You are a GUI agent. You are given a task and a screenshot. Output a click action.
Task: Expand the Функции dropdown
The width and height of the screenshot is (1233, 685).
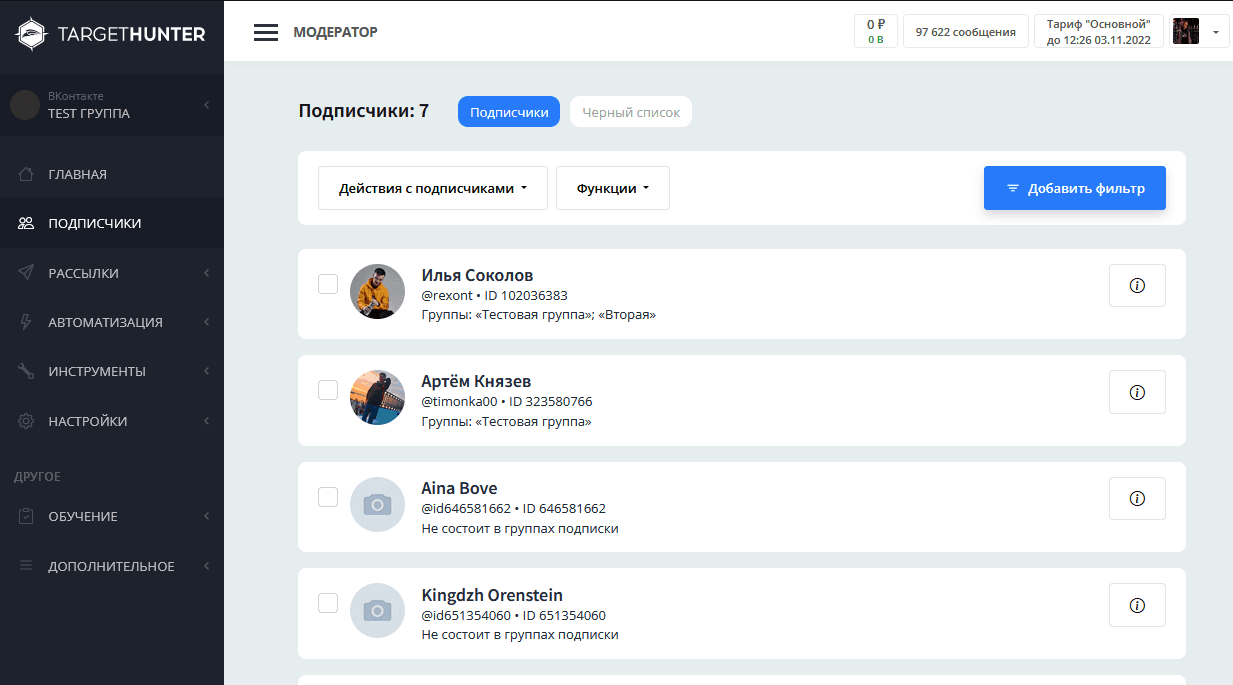pyautogui.click(x=612, y=188)
